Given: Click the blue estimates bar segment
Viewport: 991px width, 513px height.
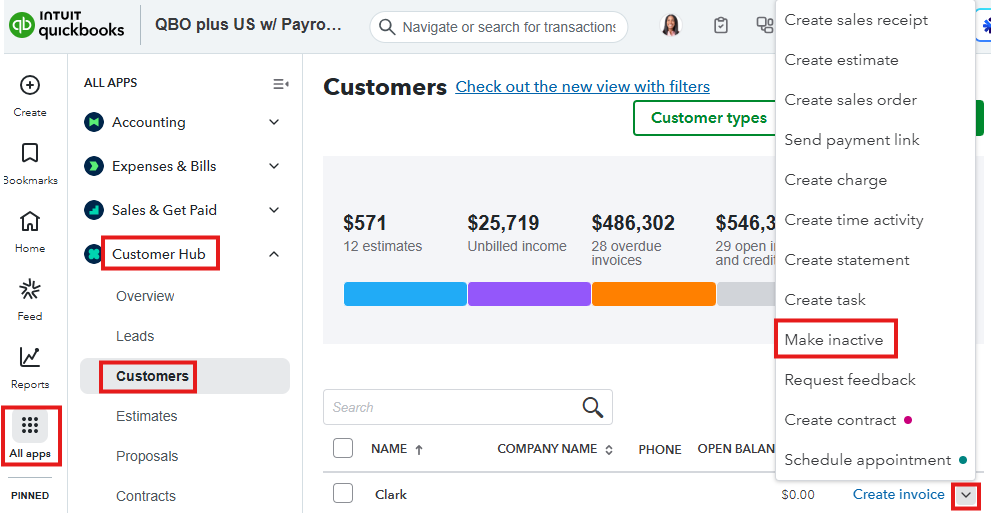Looking at the screenshot, I should [x=405, y=294].
